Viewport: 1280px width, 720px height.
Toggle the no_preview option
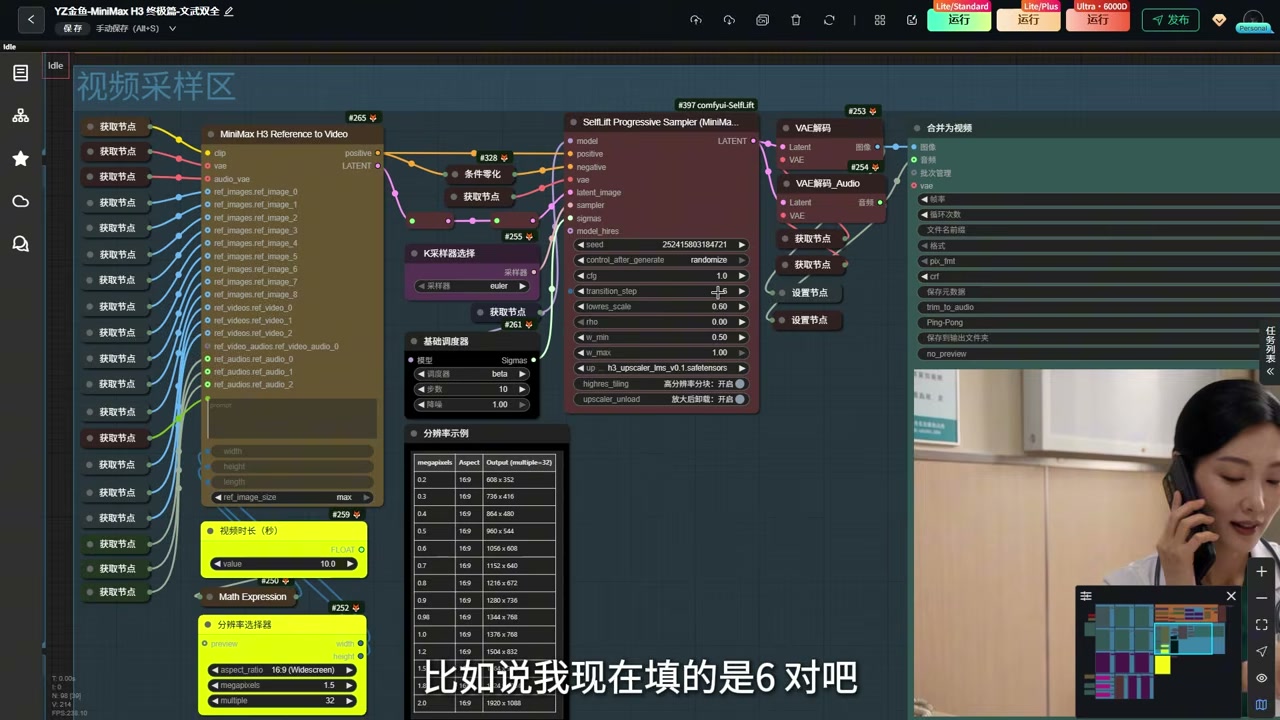click(1096, 353)
